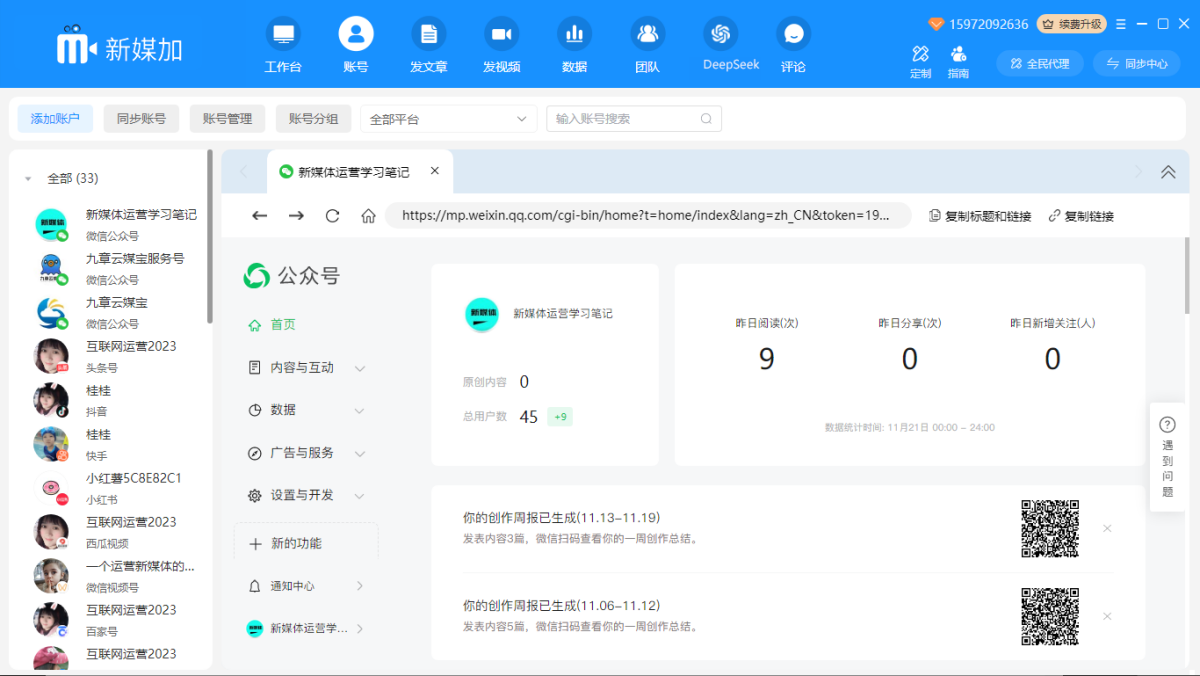Open the 发视频 video publishing icon

(x=501, y=44)
